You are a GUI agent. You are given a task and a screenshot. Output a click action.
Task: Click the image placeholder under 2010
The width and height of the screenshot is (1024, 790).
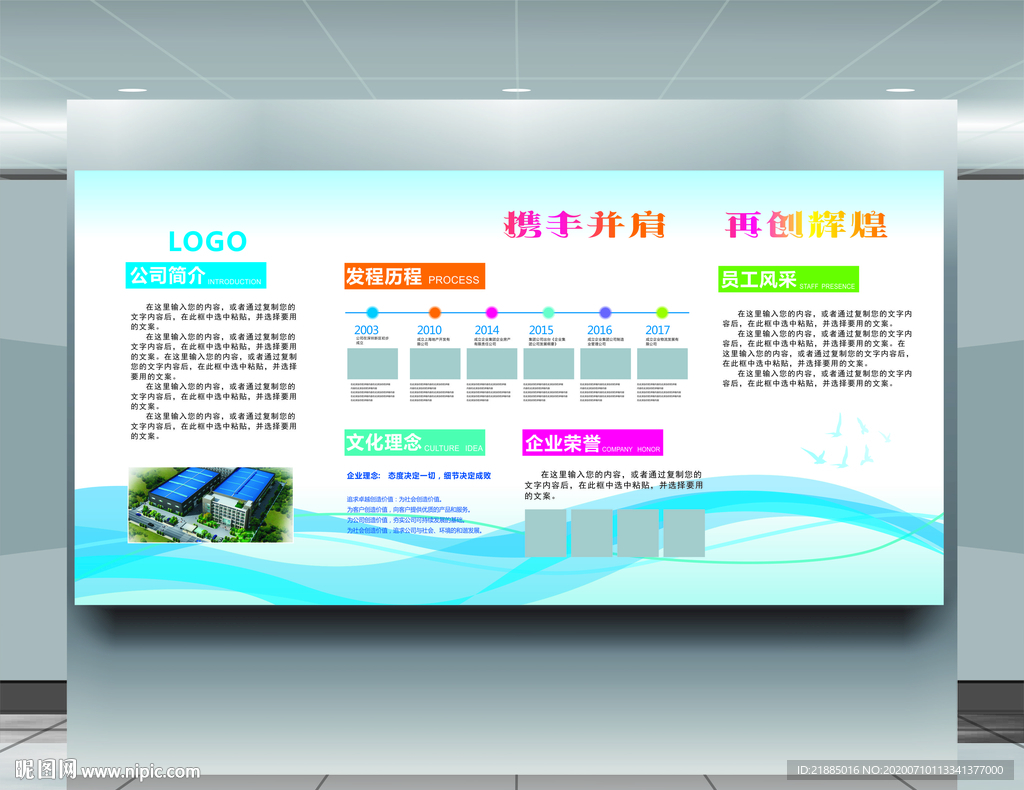435,364
